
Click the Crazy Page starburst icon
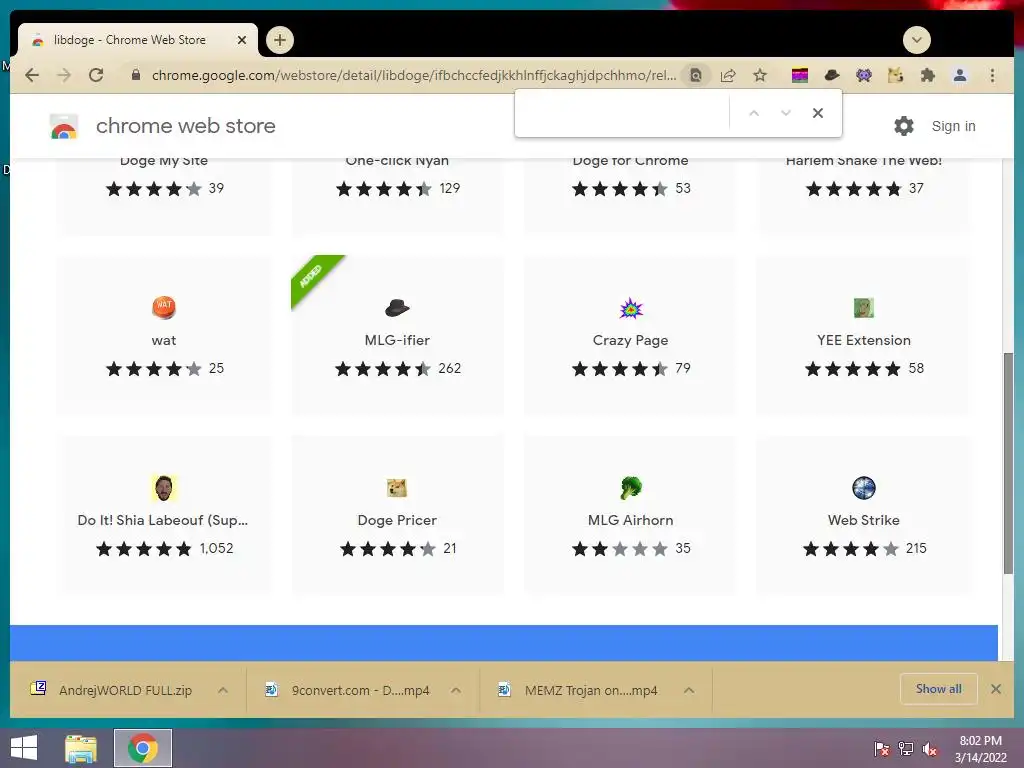pyautogui.click(x=631, y=308)
